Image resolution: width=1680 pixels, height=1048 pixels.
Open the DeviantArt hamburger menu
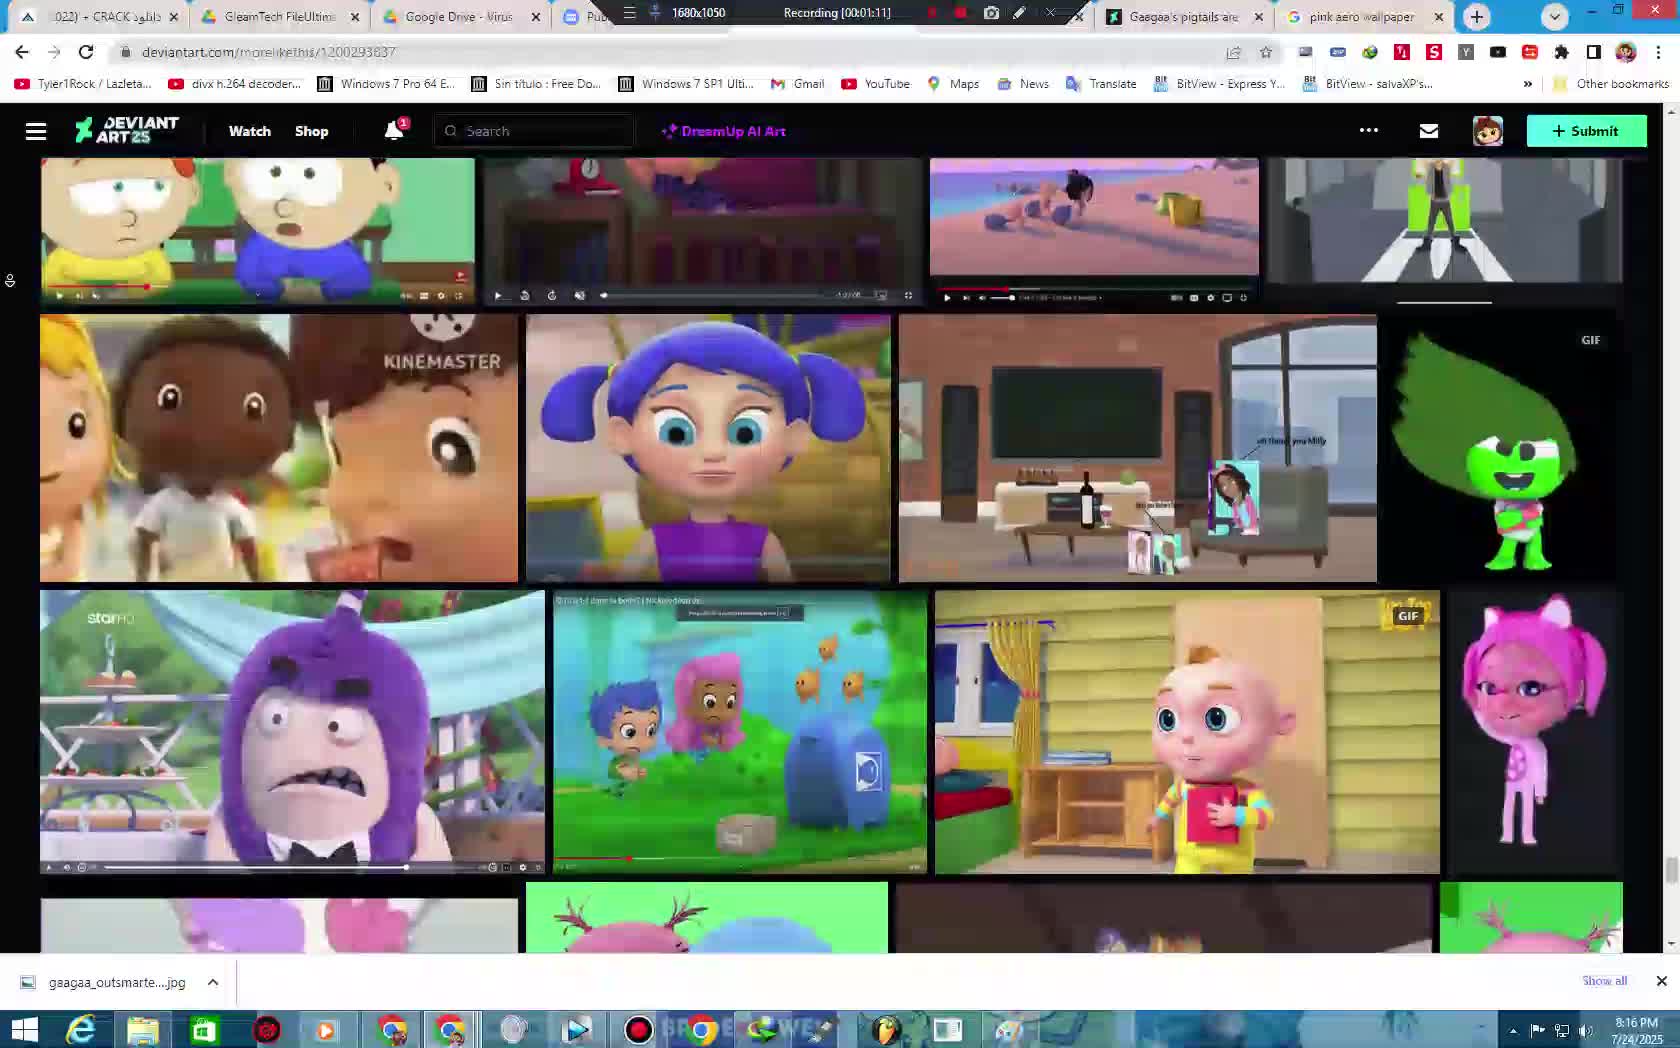(x=36, y=131)
